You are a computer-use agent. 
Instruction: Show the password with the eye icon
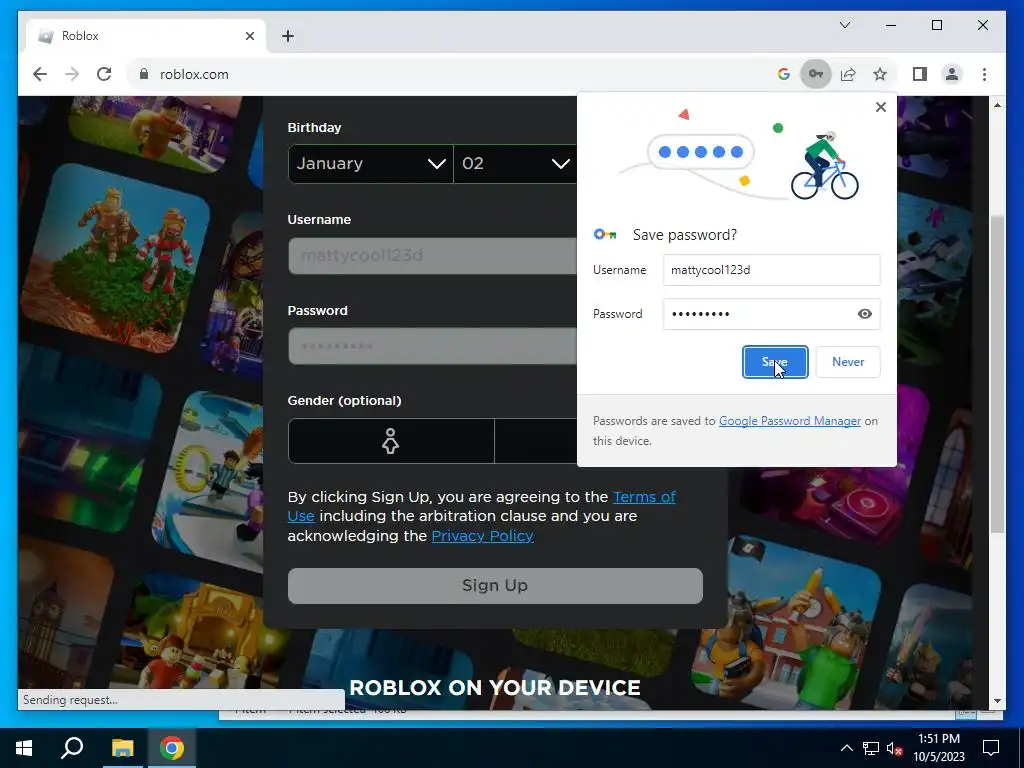[864, 314]
